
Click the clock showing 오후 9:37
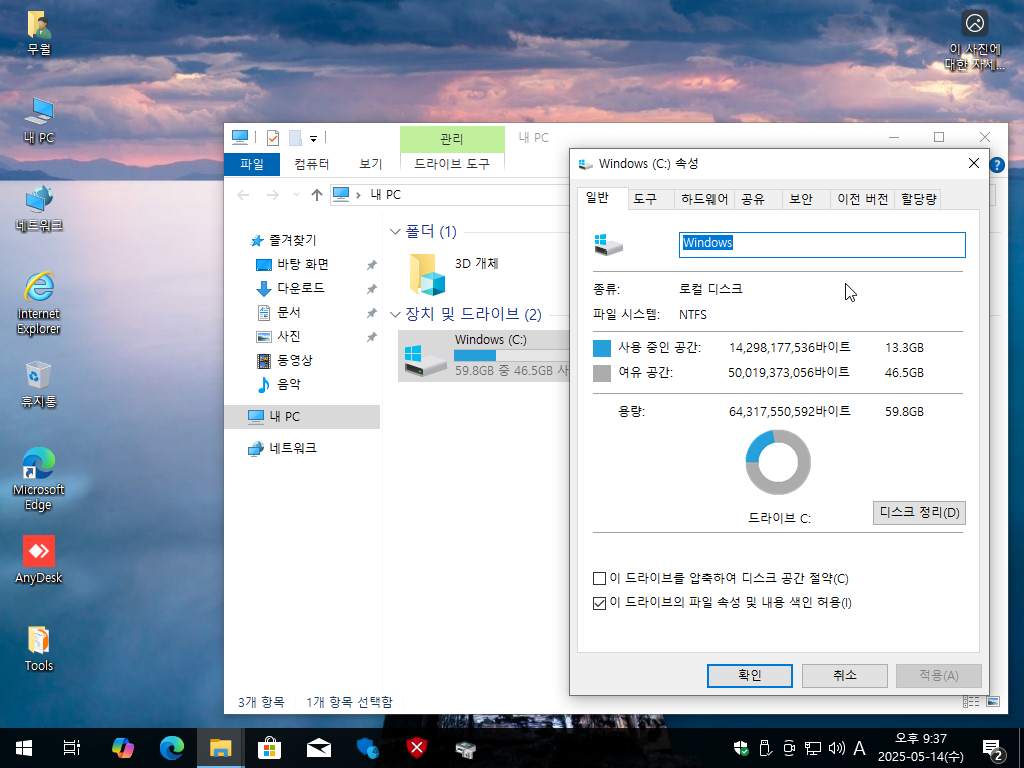click(920, 748)
